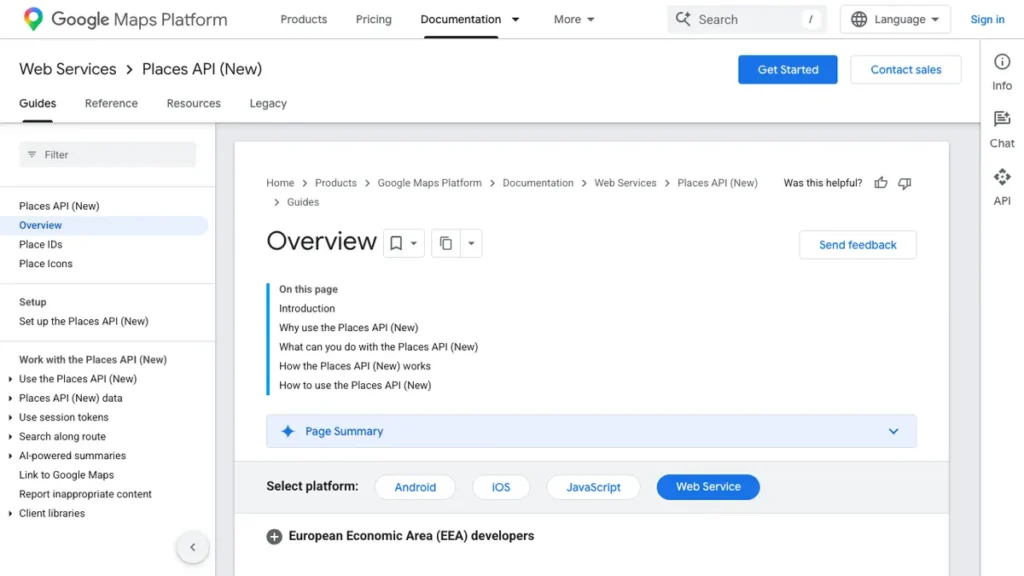Click the Page Summary sparkle icon

(x=287, y=431)
